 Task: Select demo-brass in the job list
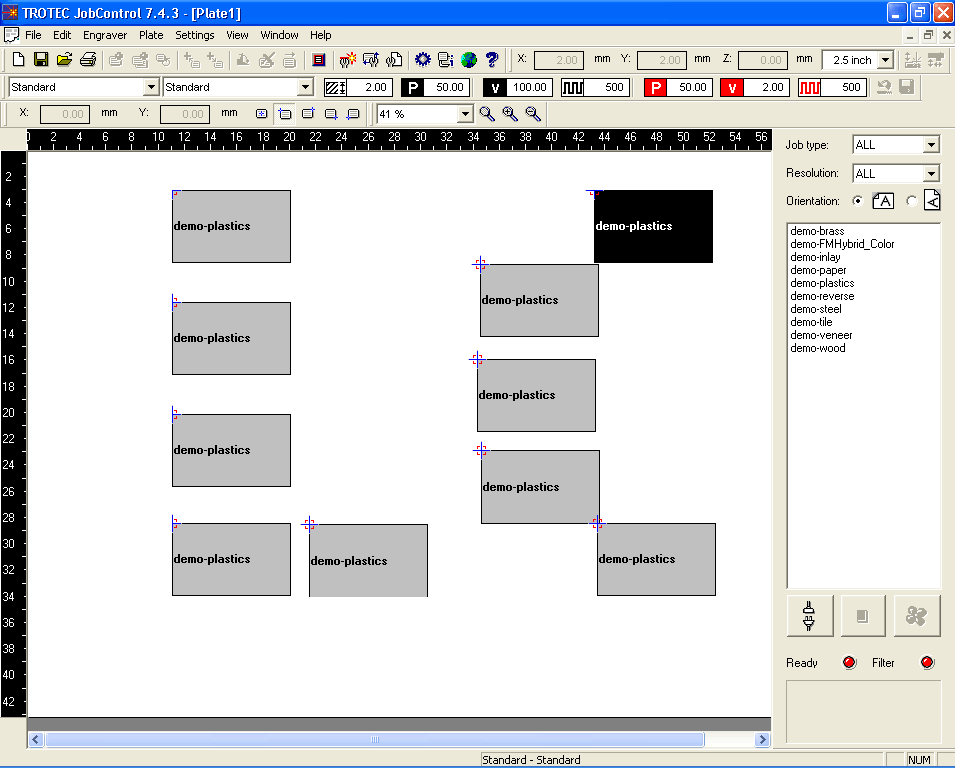817,231
